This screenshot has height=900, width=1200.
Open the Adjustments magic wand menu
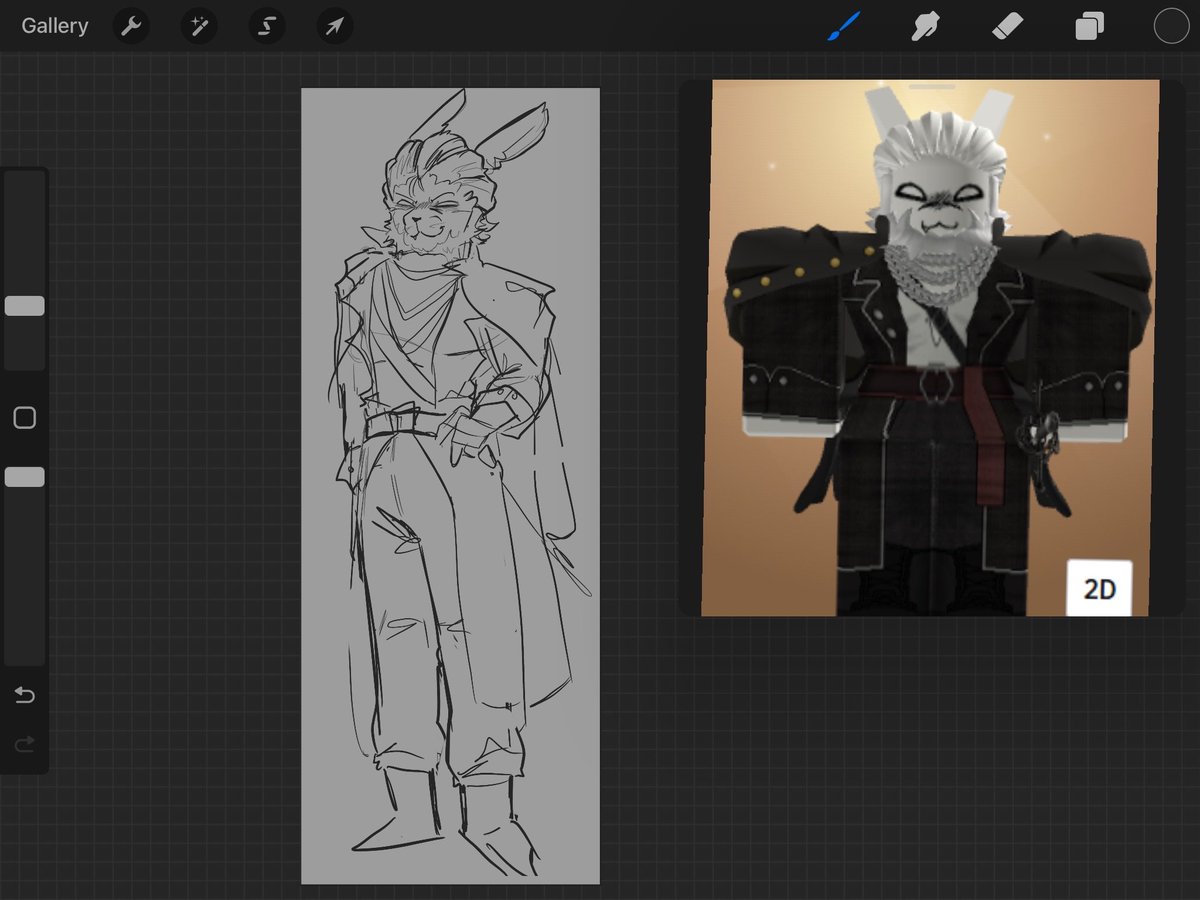pyautogui.click(x=199, y=27)
